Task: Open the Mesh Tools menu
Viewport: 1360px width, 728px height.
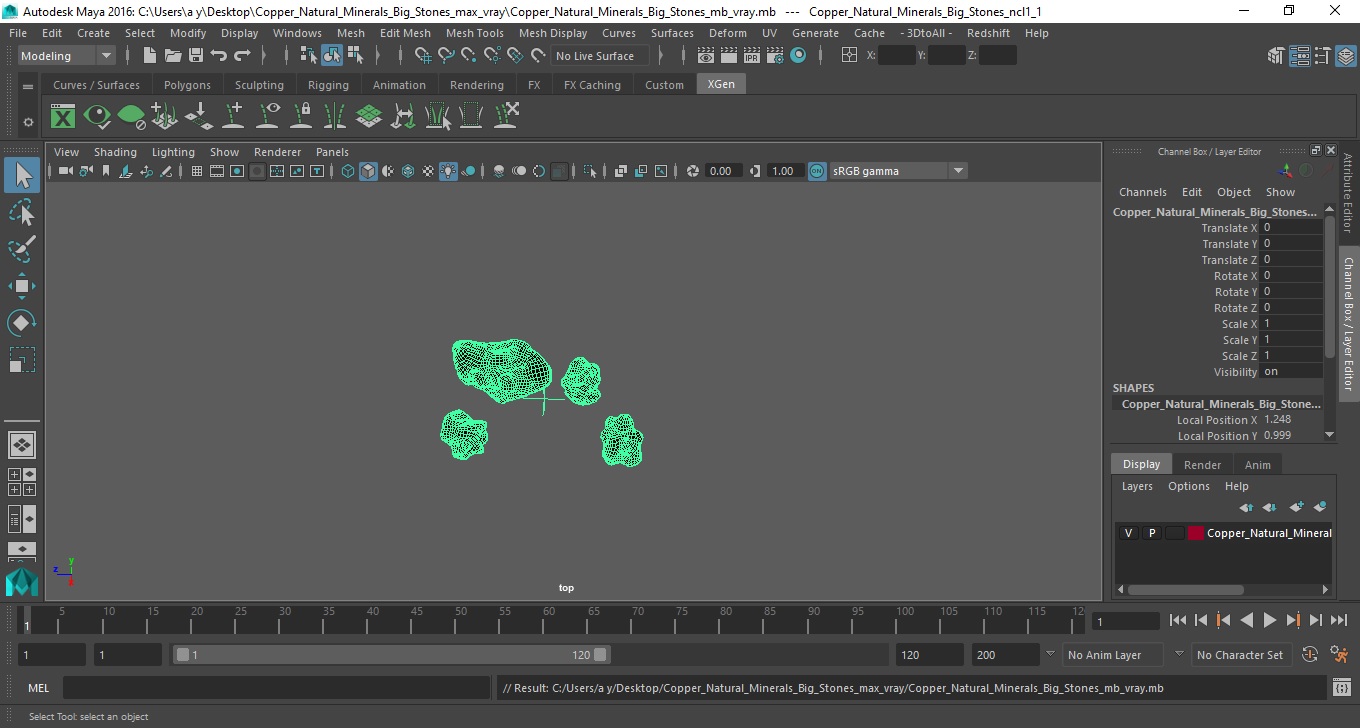Action: tap(475, 33)
